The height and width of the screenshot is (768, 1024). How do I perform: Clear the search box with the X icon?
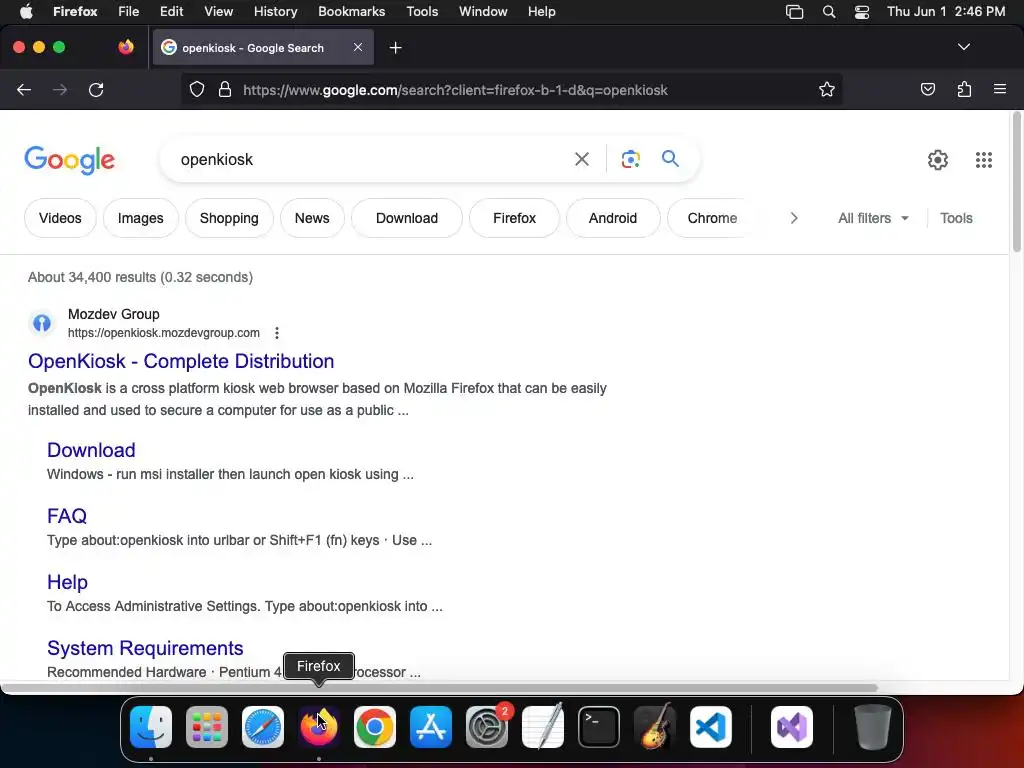[581, 159]
